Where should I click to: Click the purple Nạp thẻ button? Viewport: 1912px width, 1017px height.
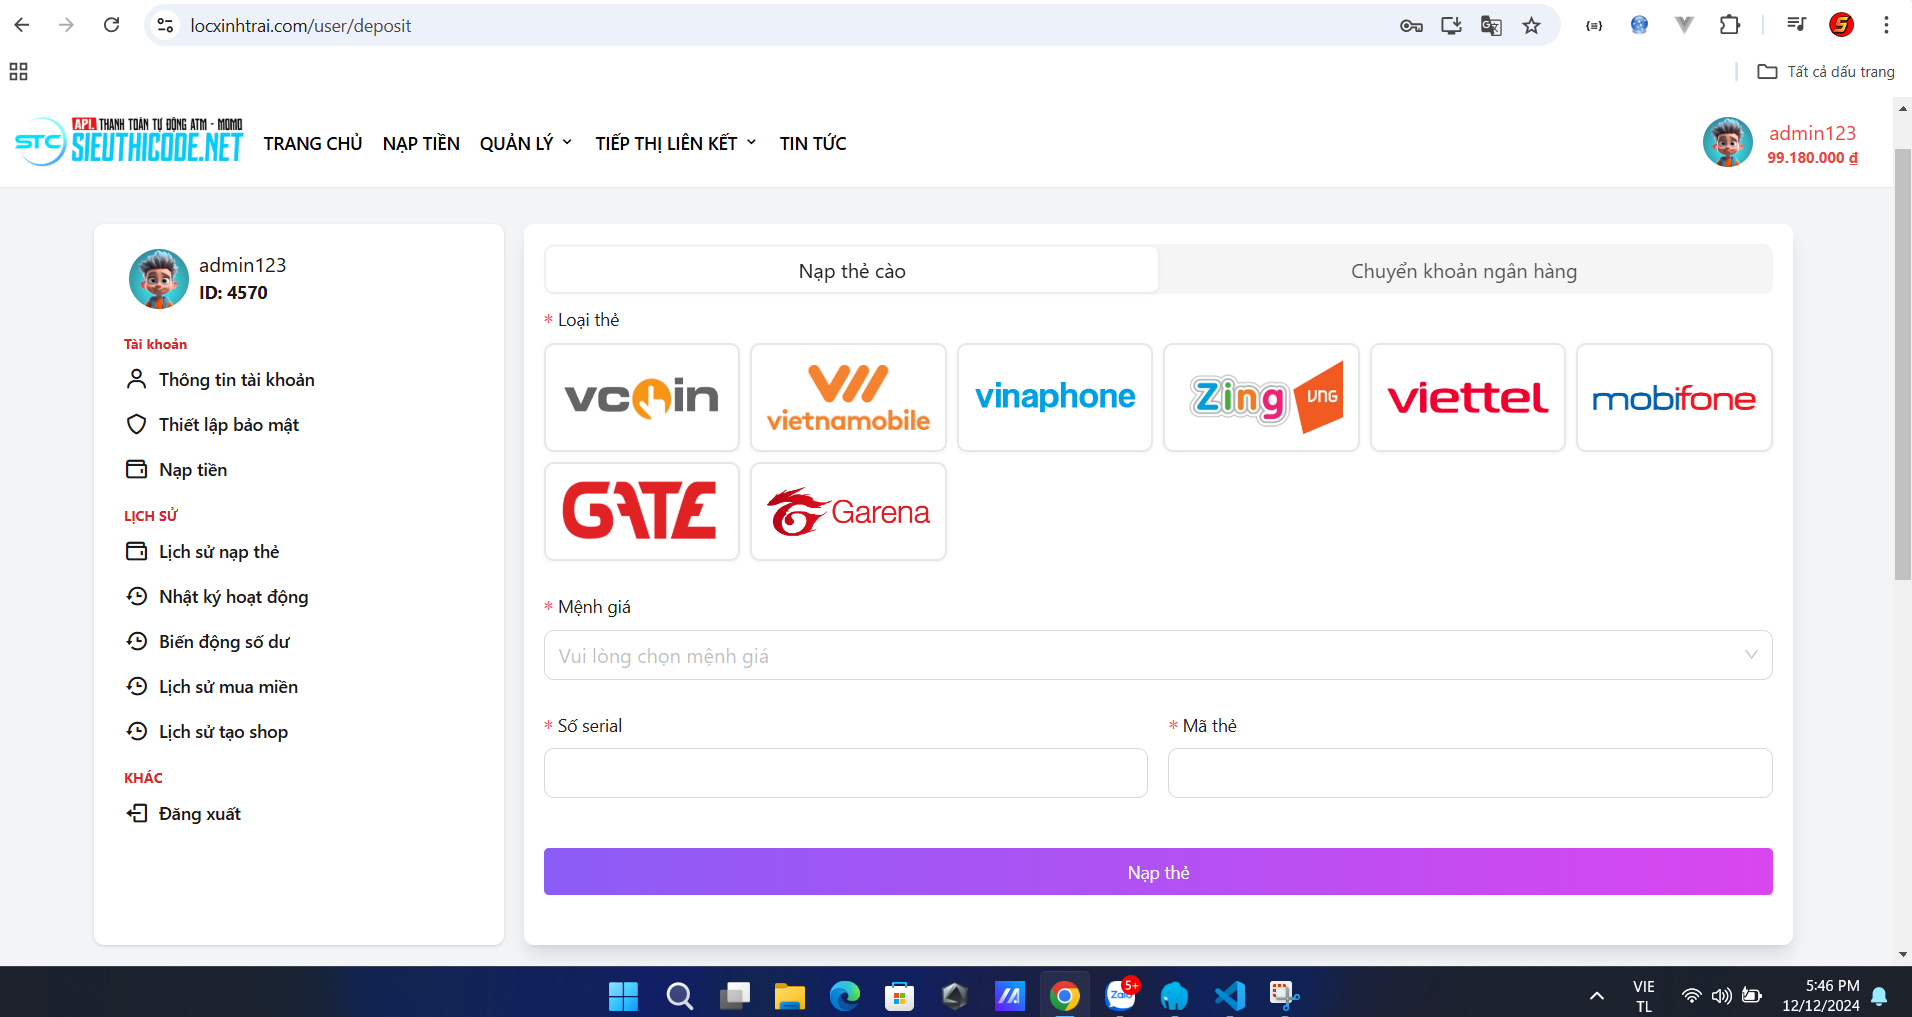(1157, 872)
